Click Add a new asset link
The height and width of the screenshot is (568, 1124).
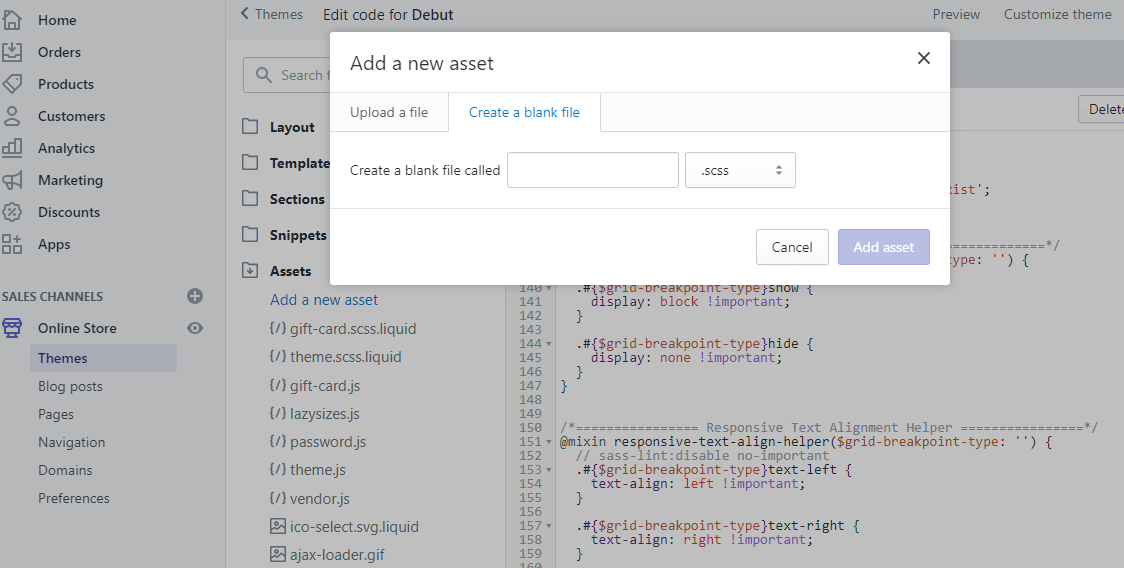click(324, 300)
